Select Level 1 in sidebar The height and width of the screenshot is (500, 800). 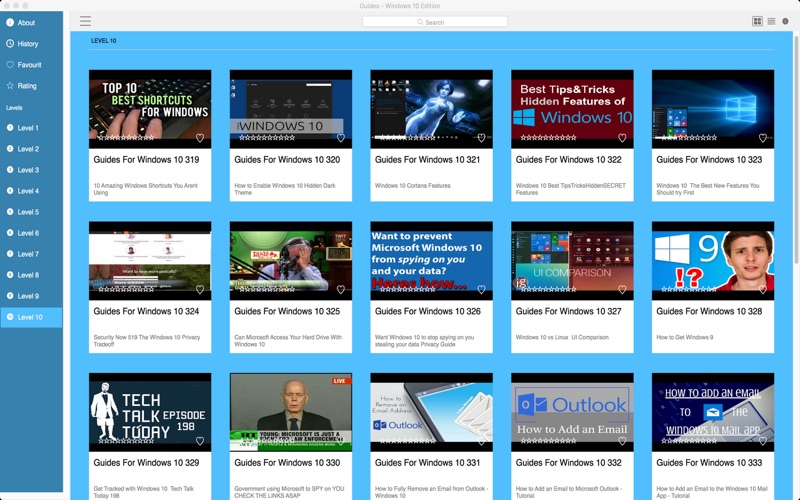pyautogui.click(x=31, y=128)
